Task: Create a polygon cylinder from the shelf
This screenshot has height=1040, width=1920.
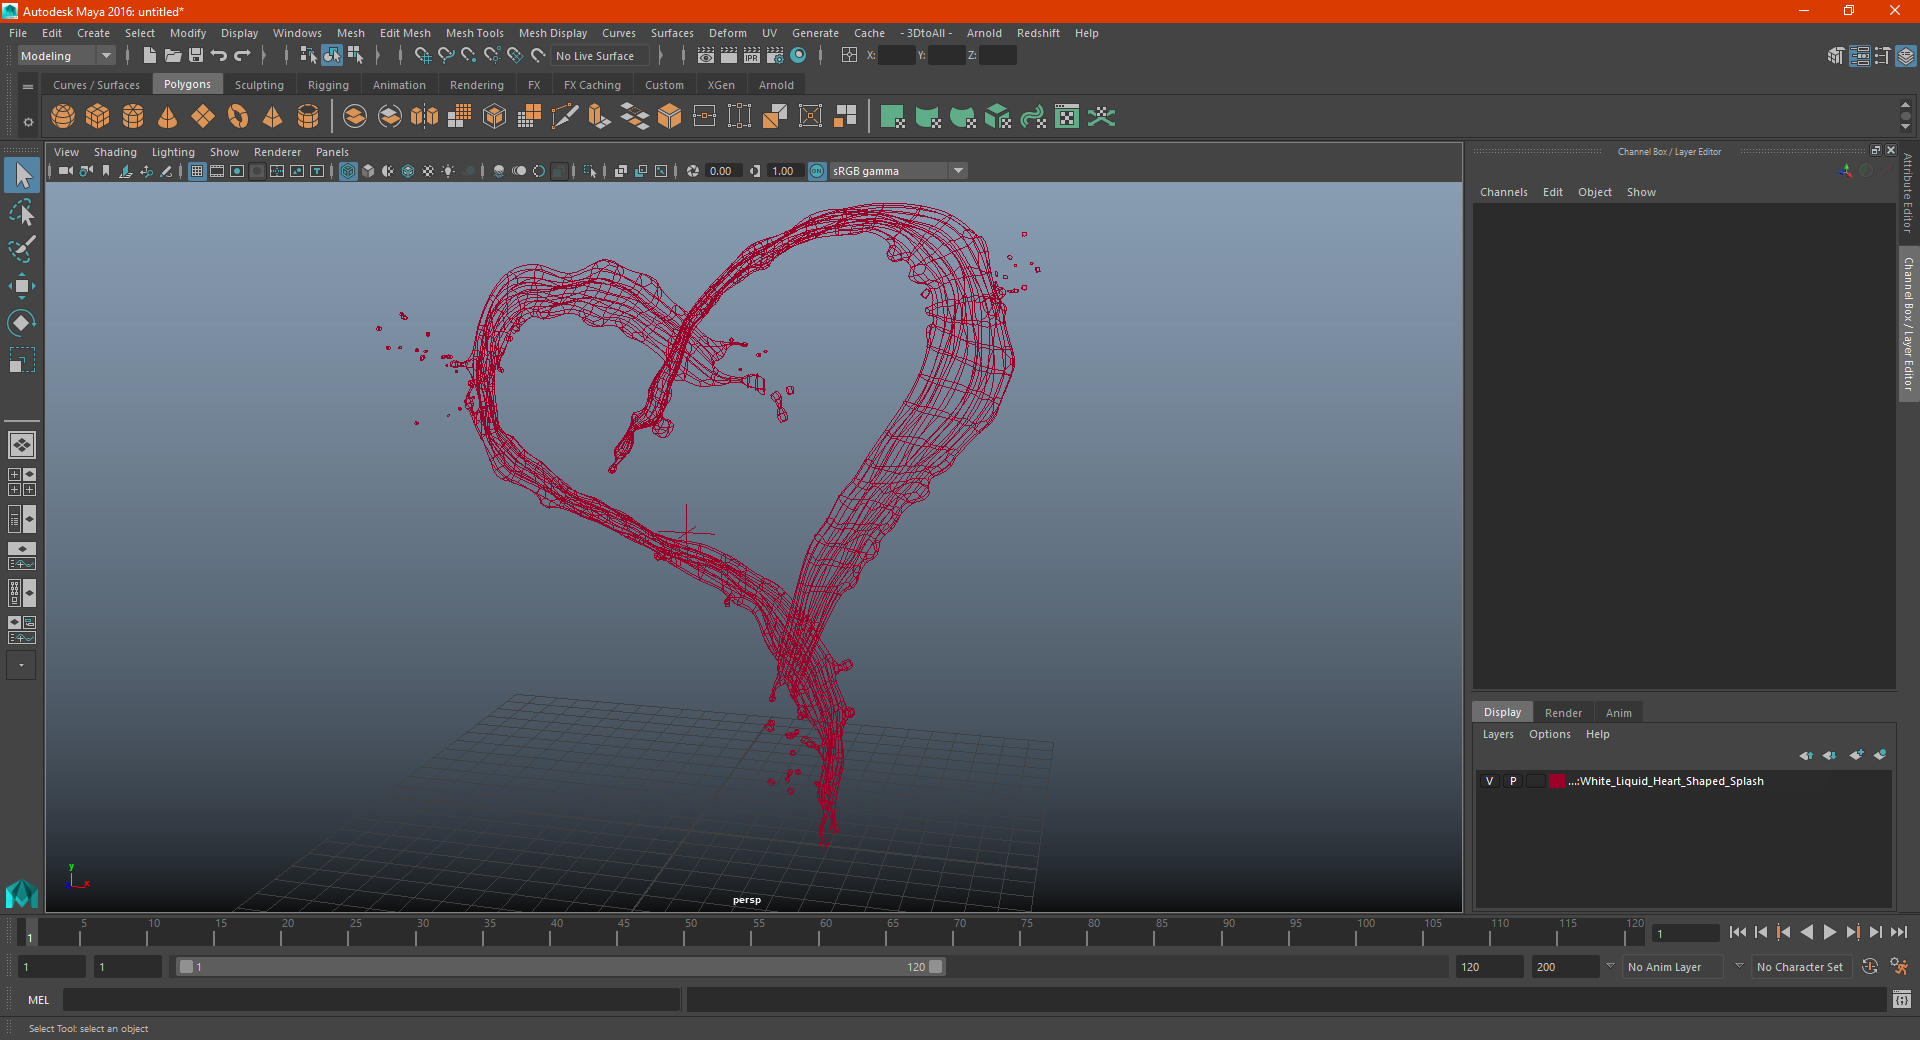Action: pos(133,117)
